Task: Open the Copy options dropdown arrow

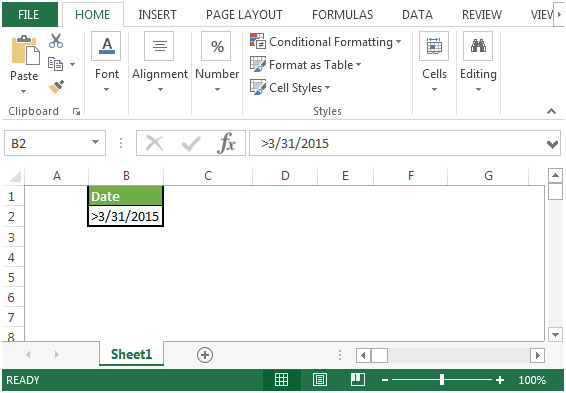Action: click(x=73, y=64)
